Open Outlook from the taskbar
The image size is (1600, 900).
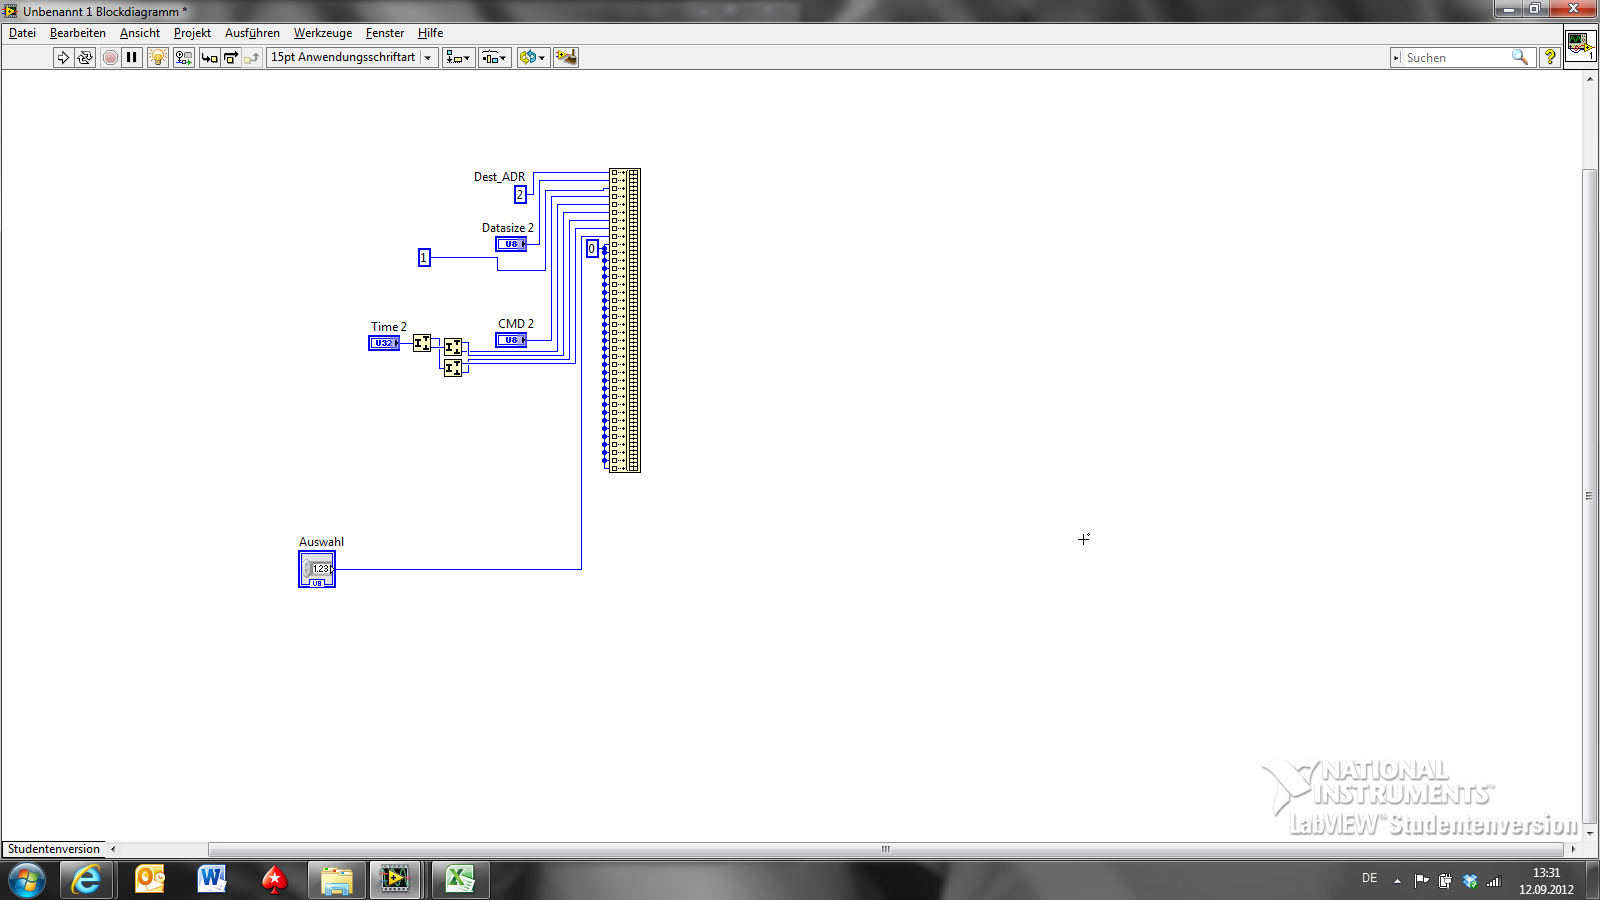(x=149, y=880)
